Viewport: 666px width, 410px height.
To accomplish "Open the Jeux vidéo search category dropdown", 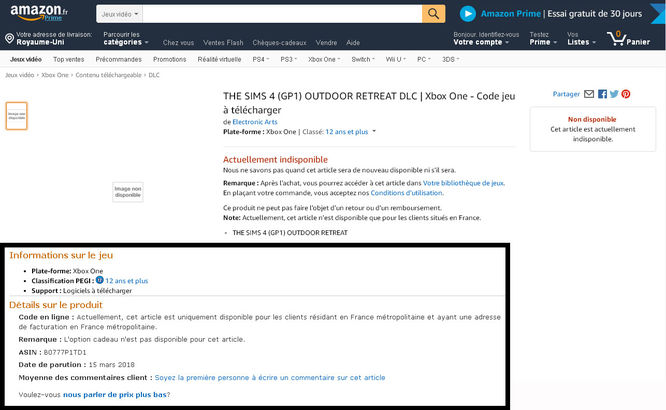I will (x=119, y=14).
